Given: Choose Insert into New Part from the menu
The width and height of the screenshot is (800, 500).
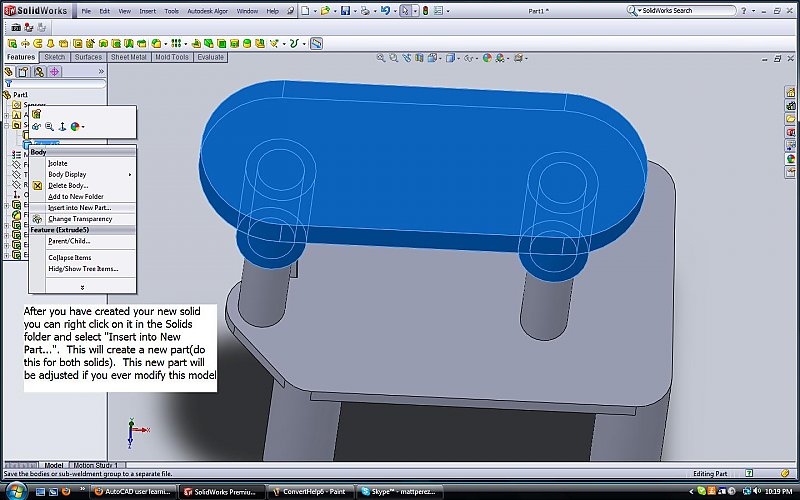Looking at the screenshot, I should [79, 207].
